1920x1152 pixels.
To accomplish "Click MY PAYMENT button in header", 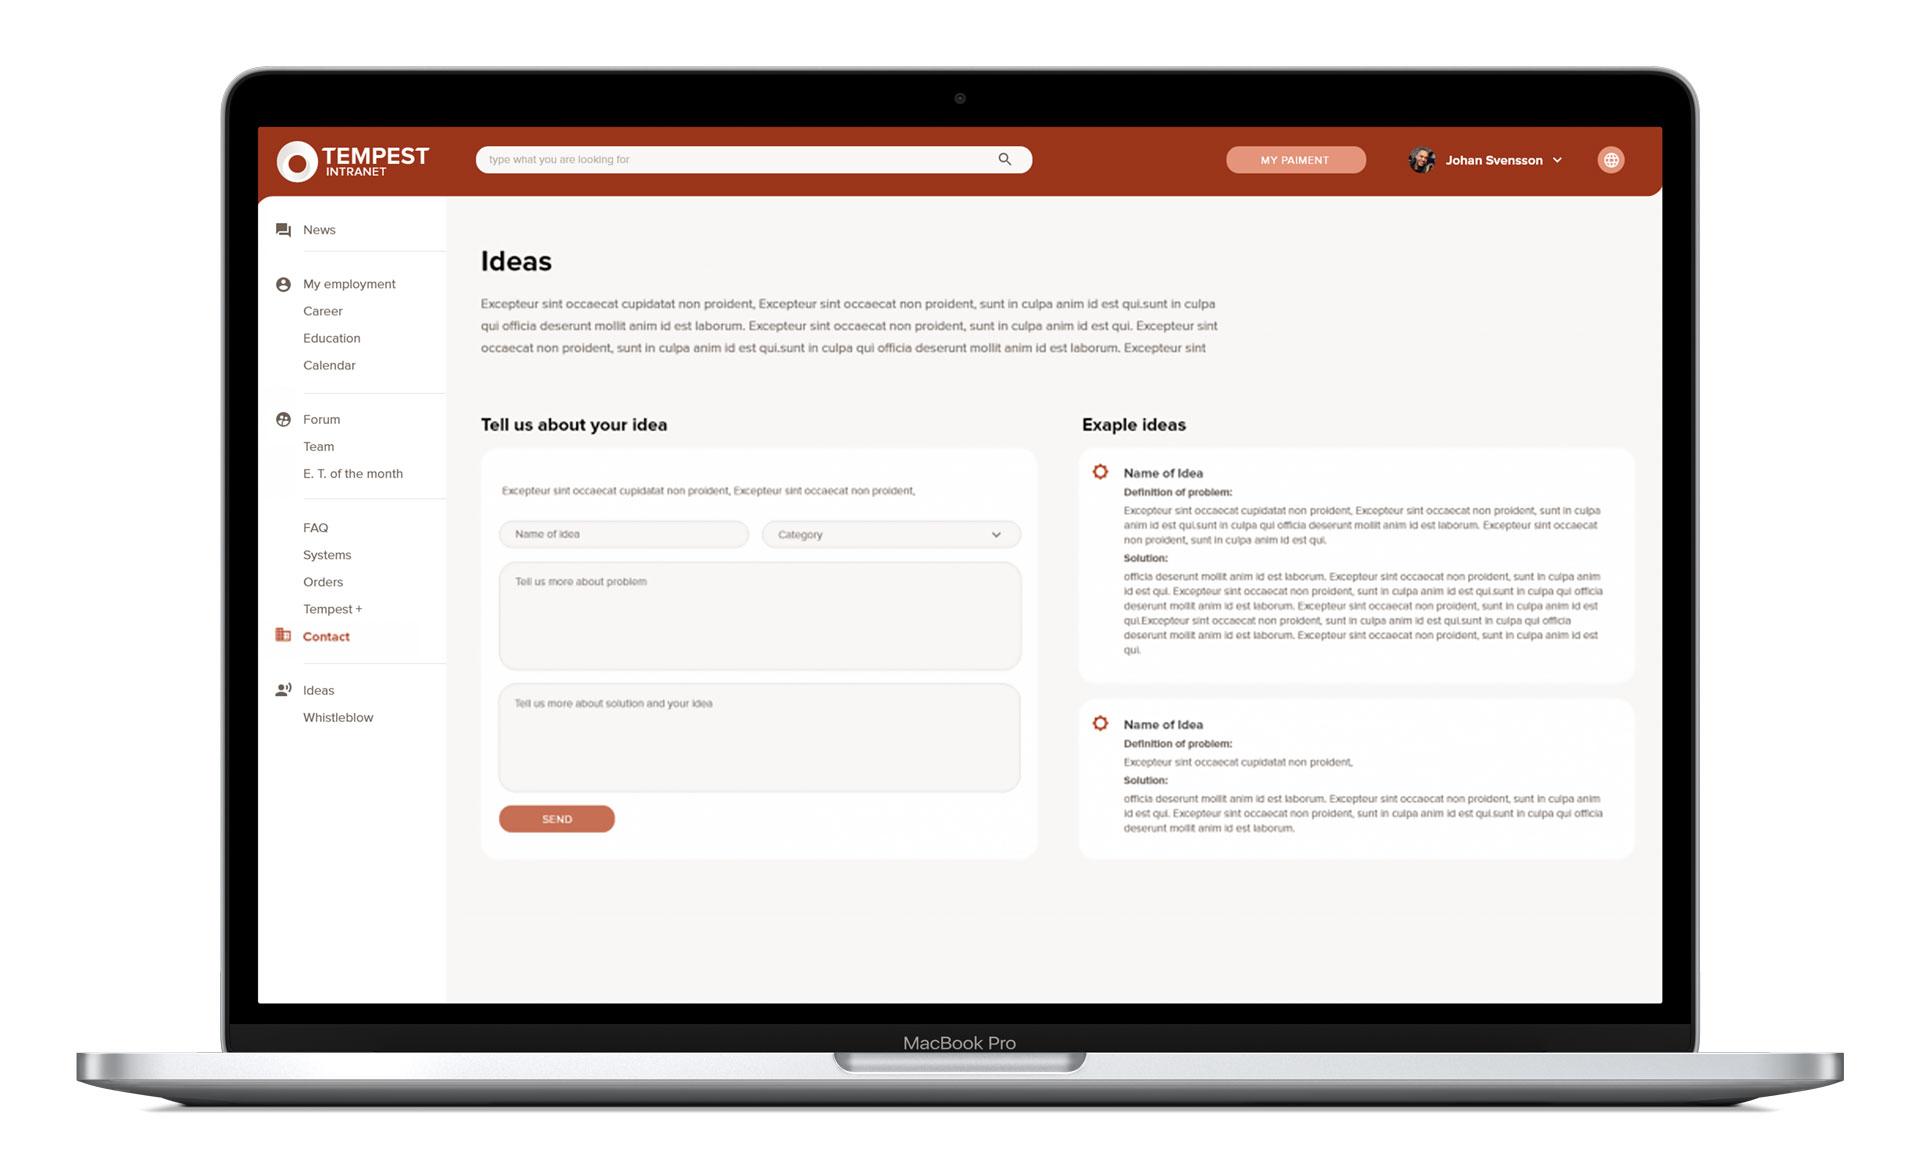I will [x=1295, y=159].
